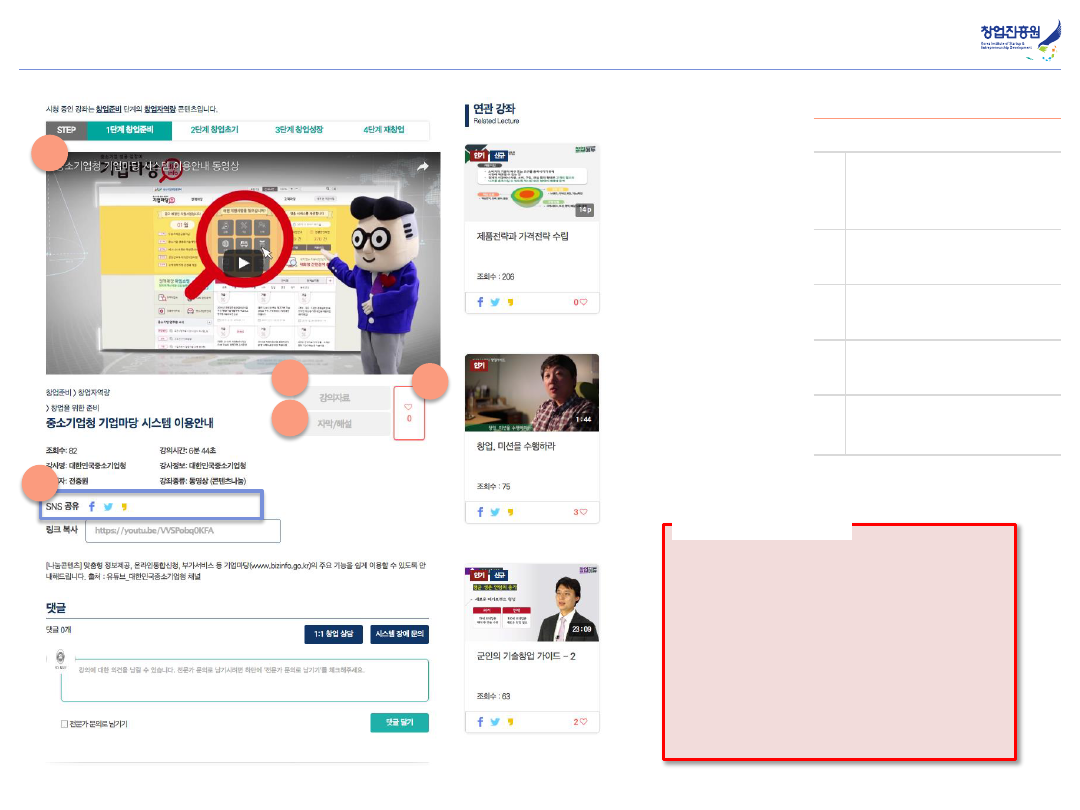This screenshot has width=1080, height=810.
Task: Click the 강의시간: 6분 44초 text
Action: pos(187,450)
